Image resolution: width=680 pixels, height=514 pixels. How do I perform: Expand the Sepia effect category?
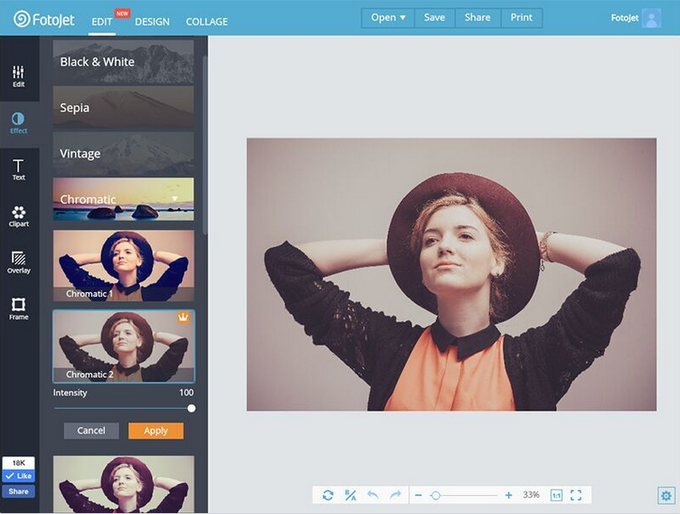coord(124,108)
